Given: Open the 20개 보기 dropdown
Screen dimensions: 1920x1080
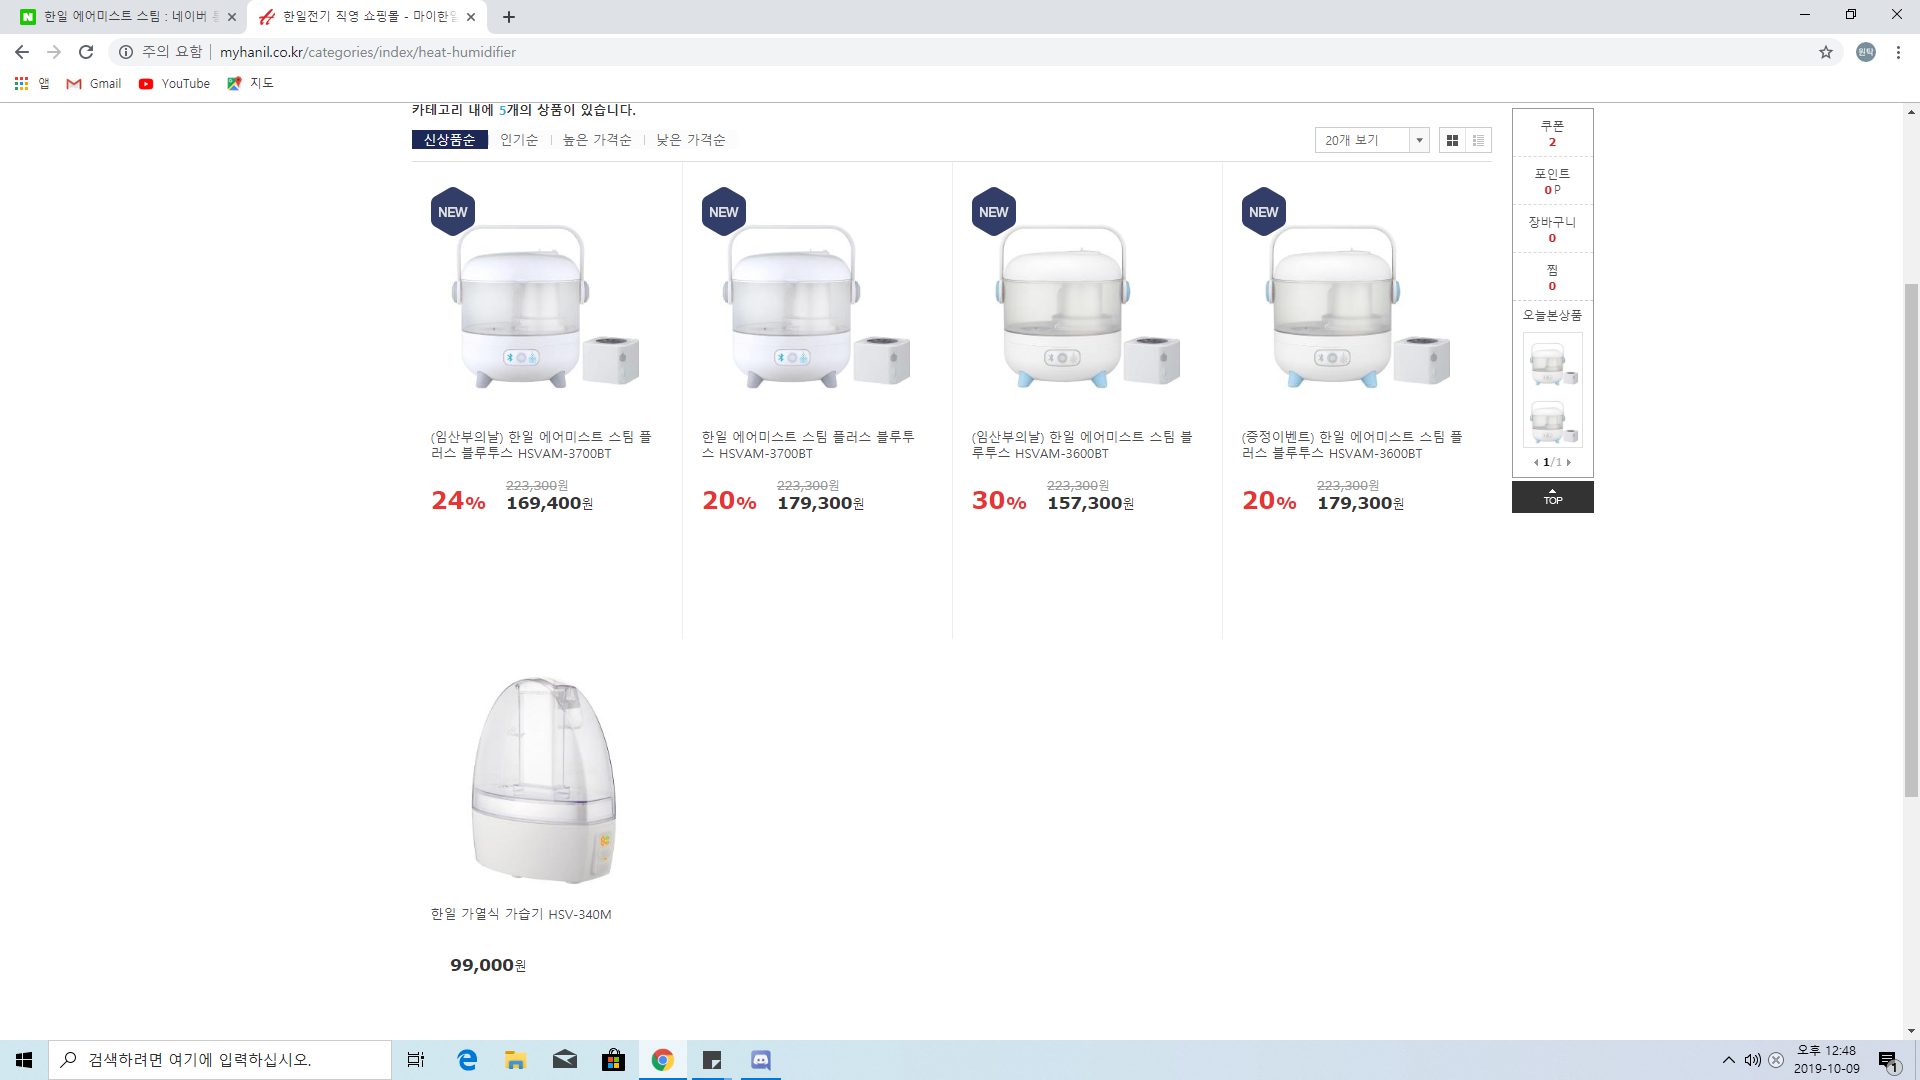Looking at the screenshot, I should [1372, 140].
